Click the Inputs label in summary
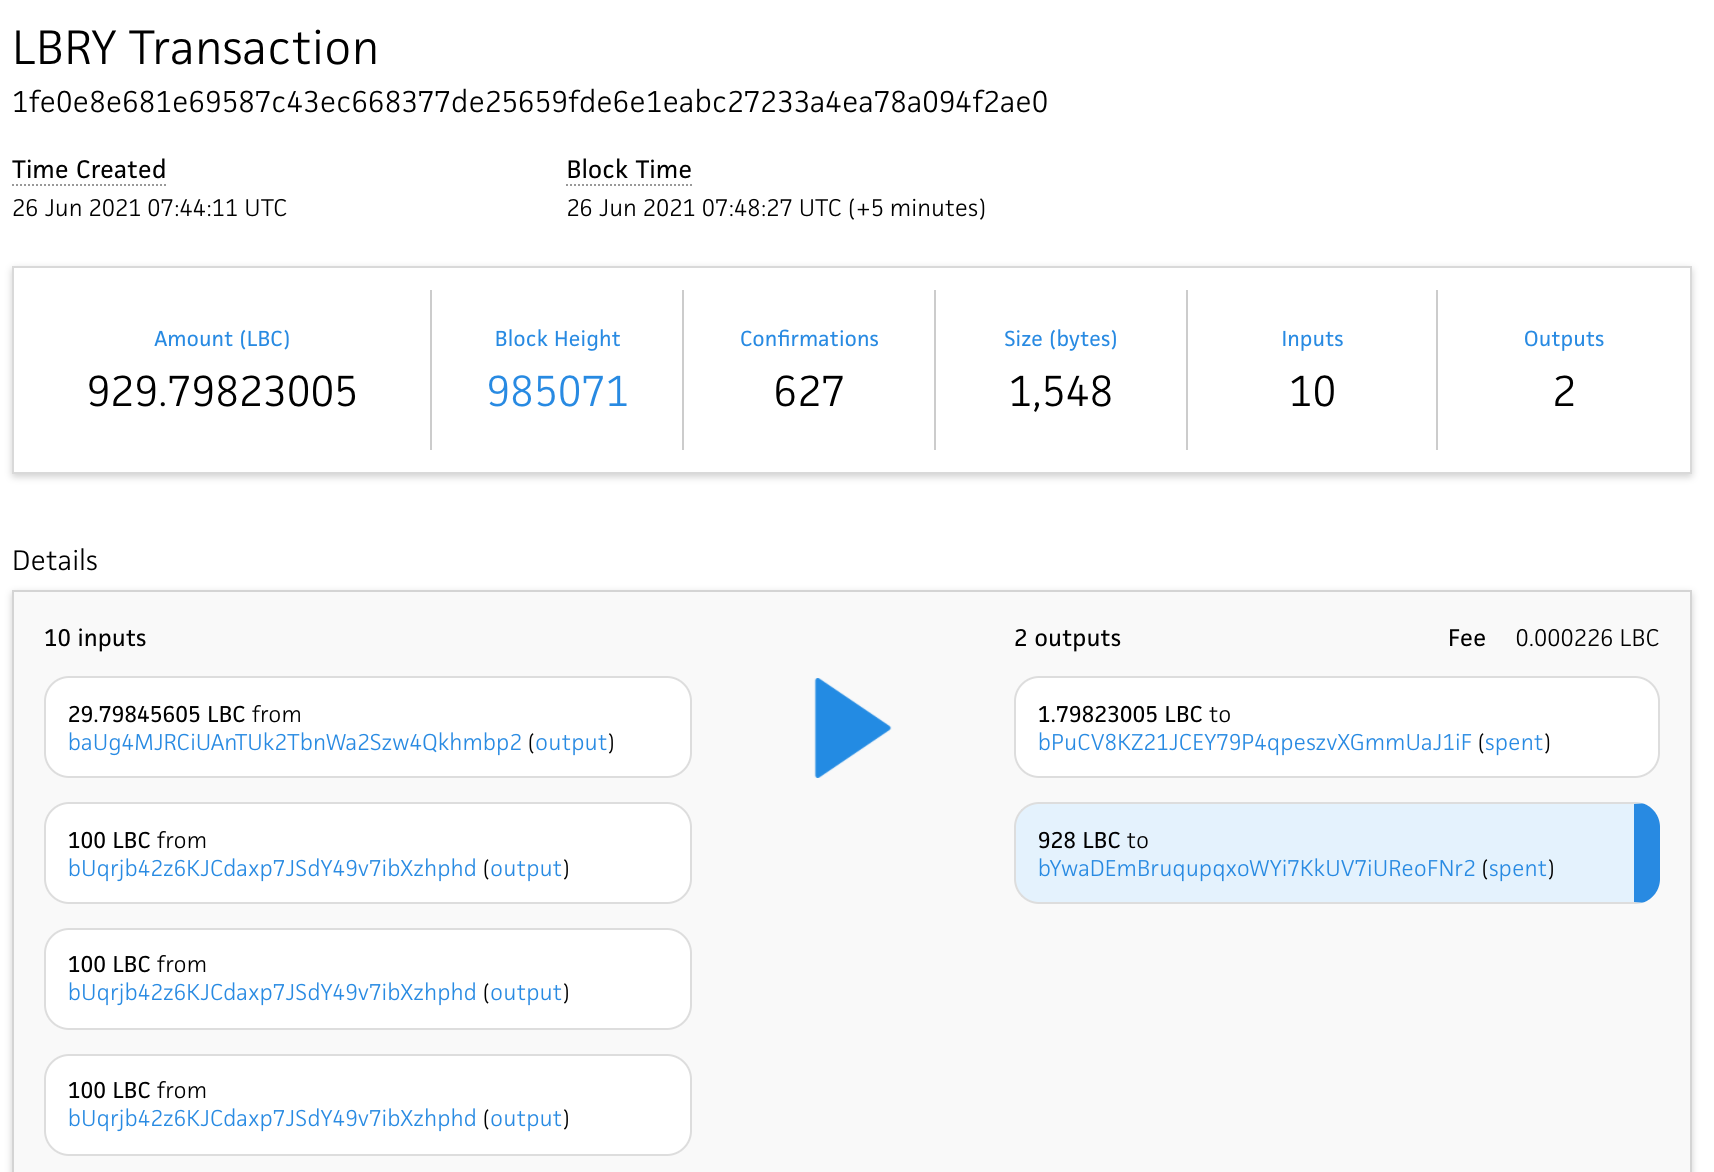1714x1172 pixels. coord(1312,339)
